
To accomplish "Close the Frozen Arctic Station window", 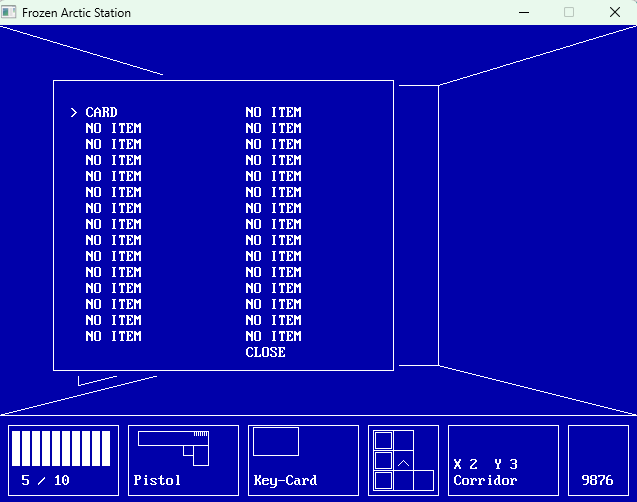I will [x=615, y=12].
